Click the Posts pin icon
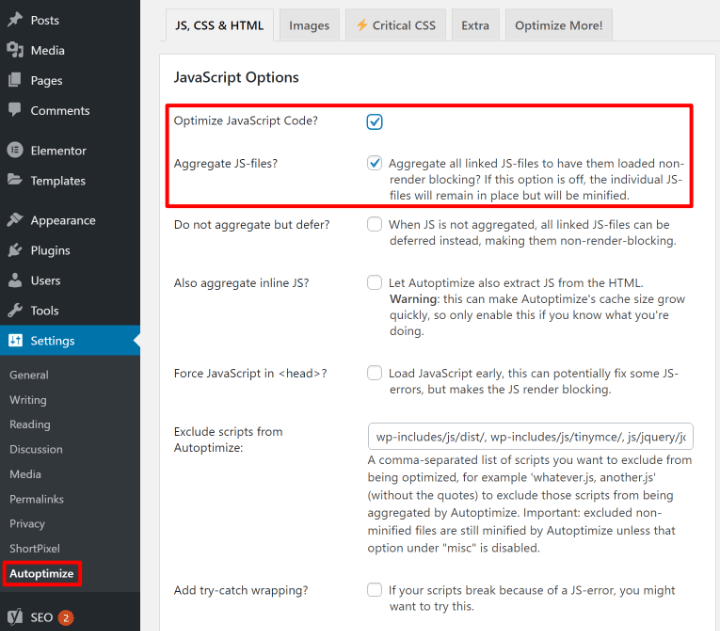Image resolution: width=720 pixels, height=631 pixels. pos(15,20)
